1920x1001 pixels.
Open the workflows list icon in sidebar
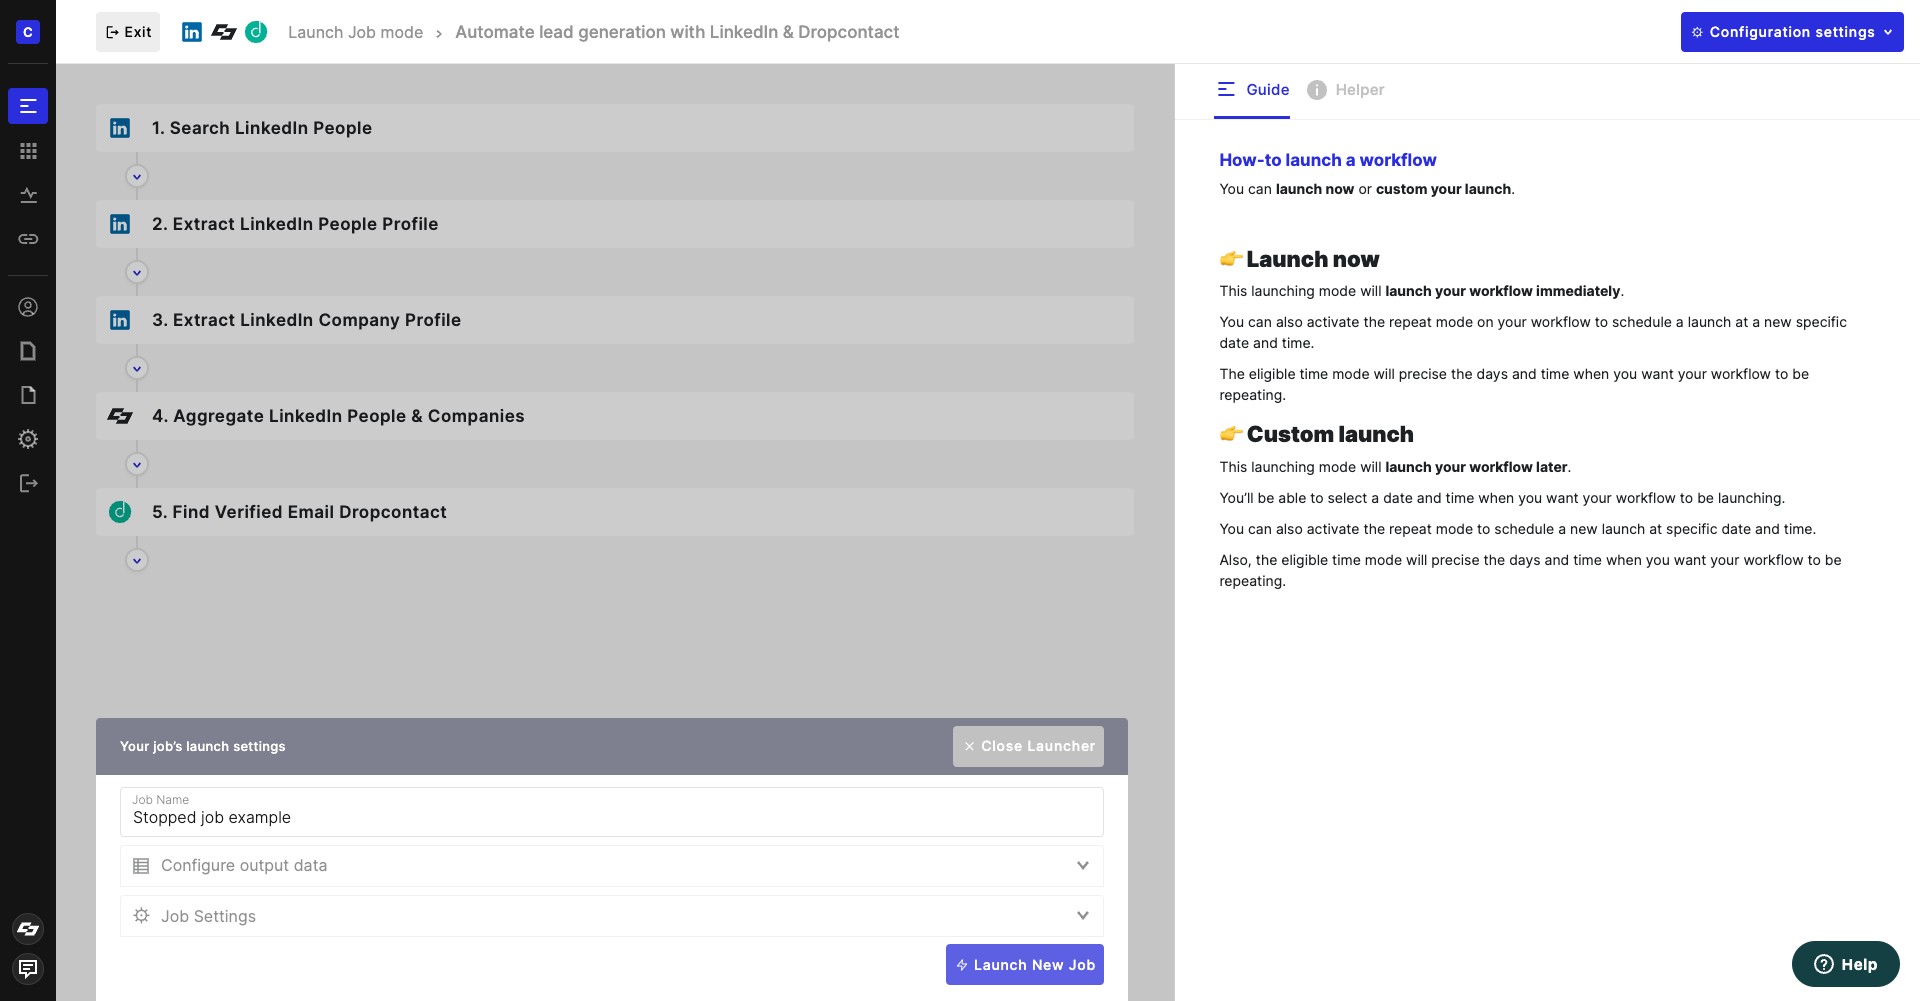[28, 106]
